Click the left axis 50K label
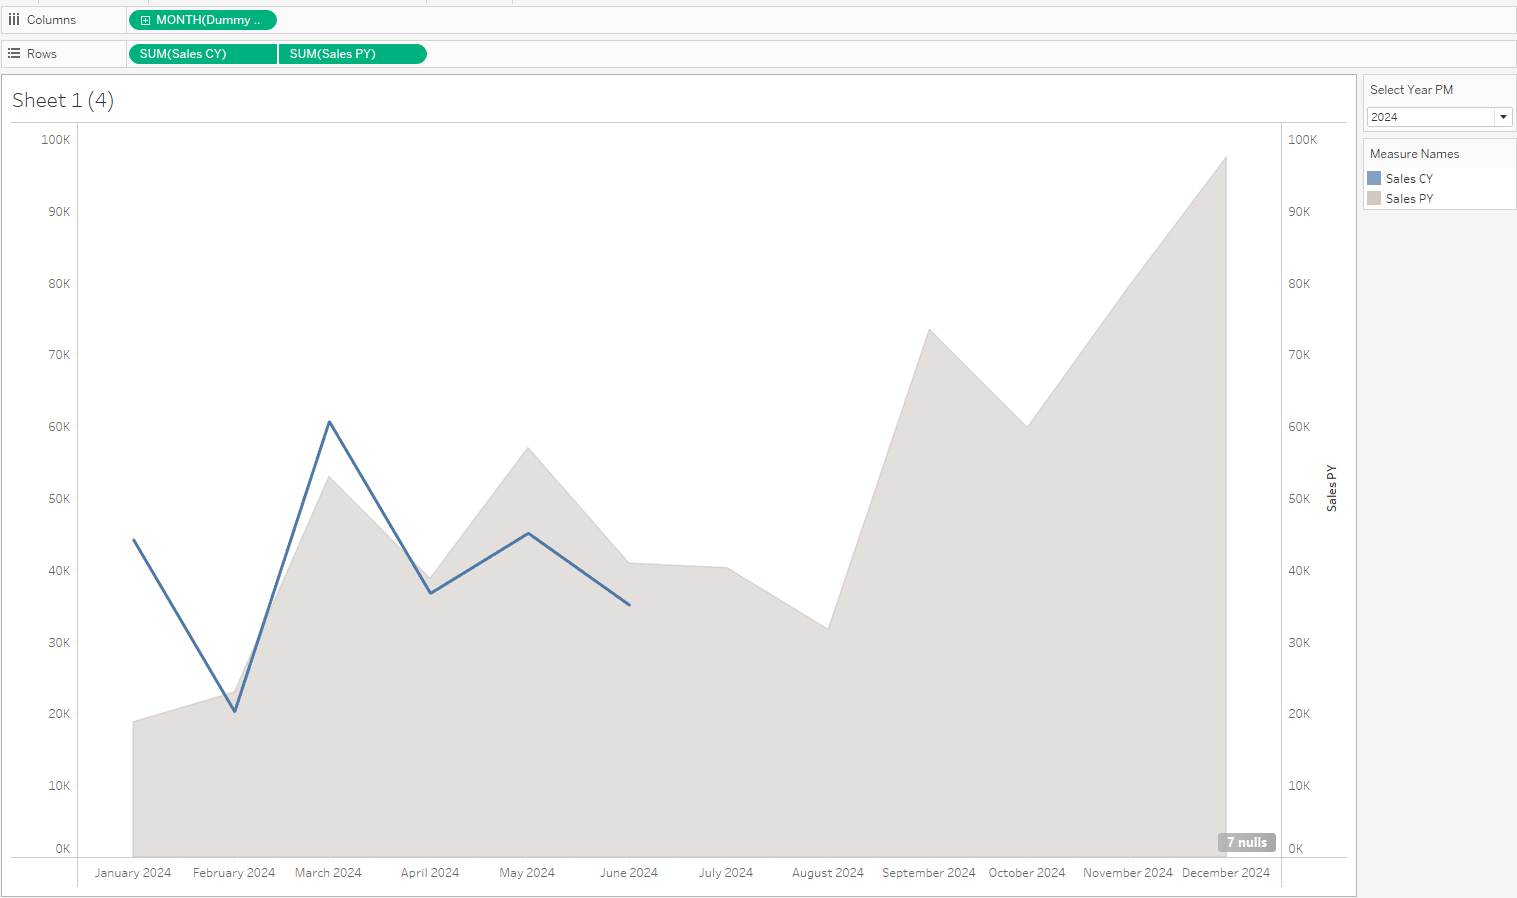Viewport: 1517px width, 898px height. [x=59, y=499]
